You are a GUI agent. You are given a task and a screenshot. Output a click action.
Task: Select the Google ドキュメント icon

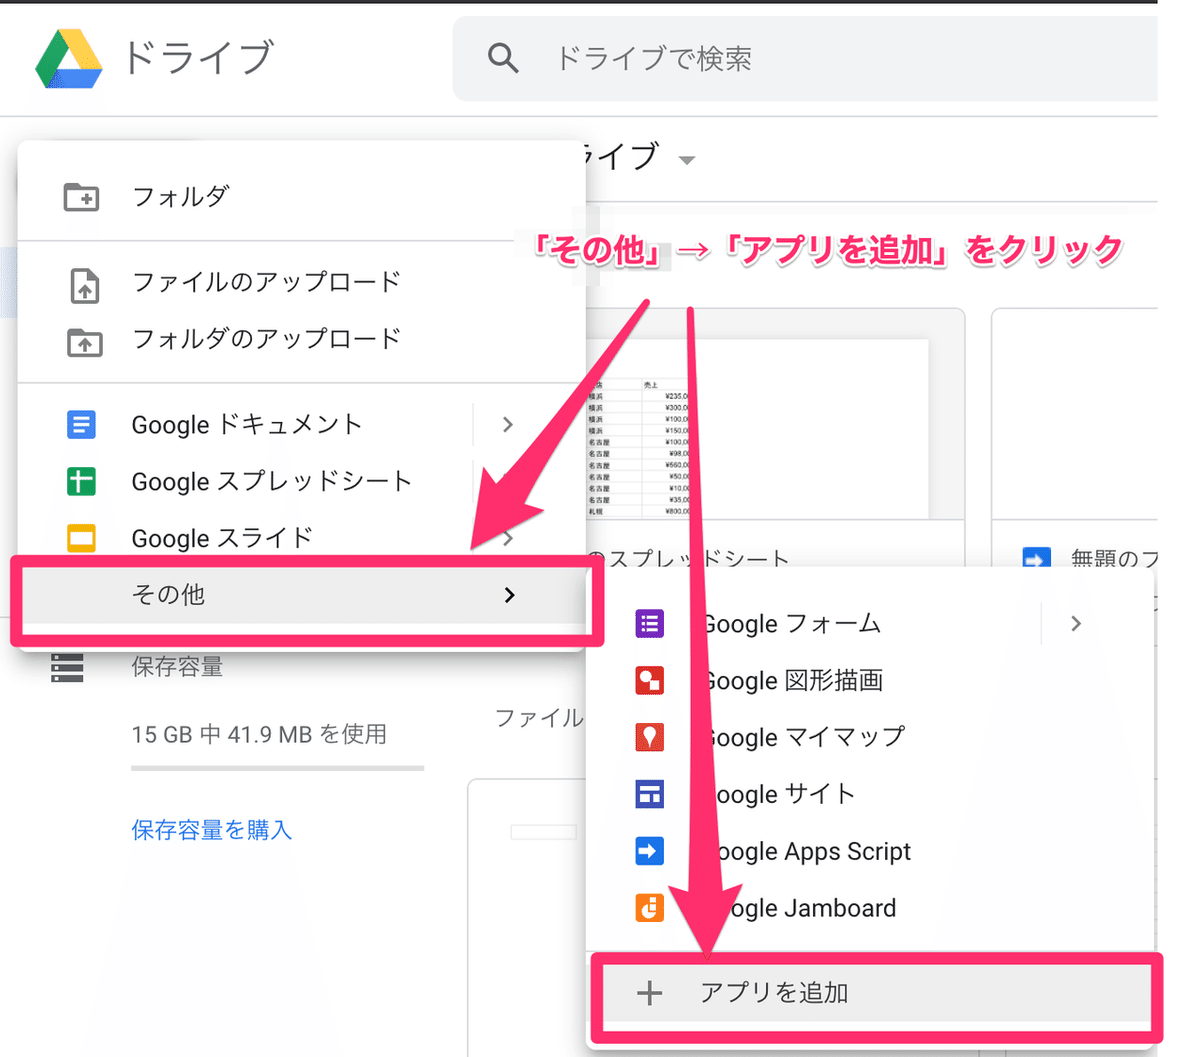(x=81, y=424)
